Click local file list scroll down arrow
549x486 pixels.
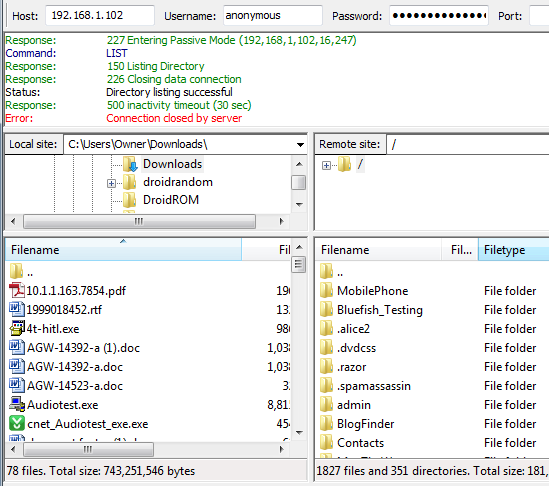tap(299, 432)
